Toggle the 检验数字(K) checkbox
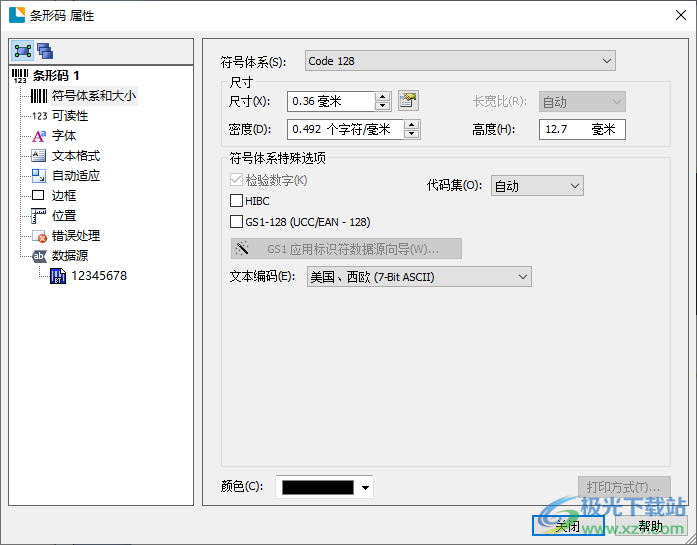 pos(236,180)
